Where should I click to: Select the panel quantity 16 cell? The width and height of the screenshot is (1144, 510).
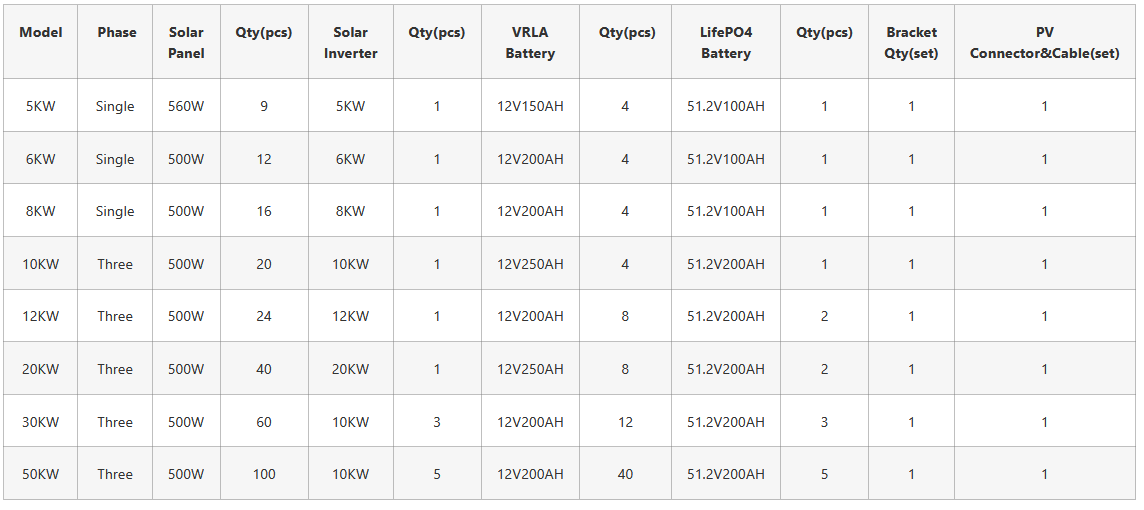click(264, 211)
